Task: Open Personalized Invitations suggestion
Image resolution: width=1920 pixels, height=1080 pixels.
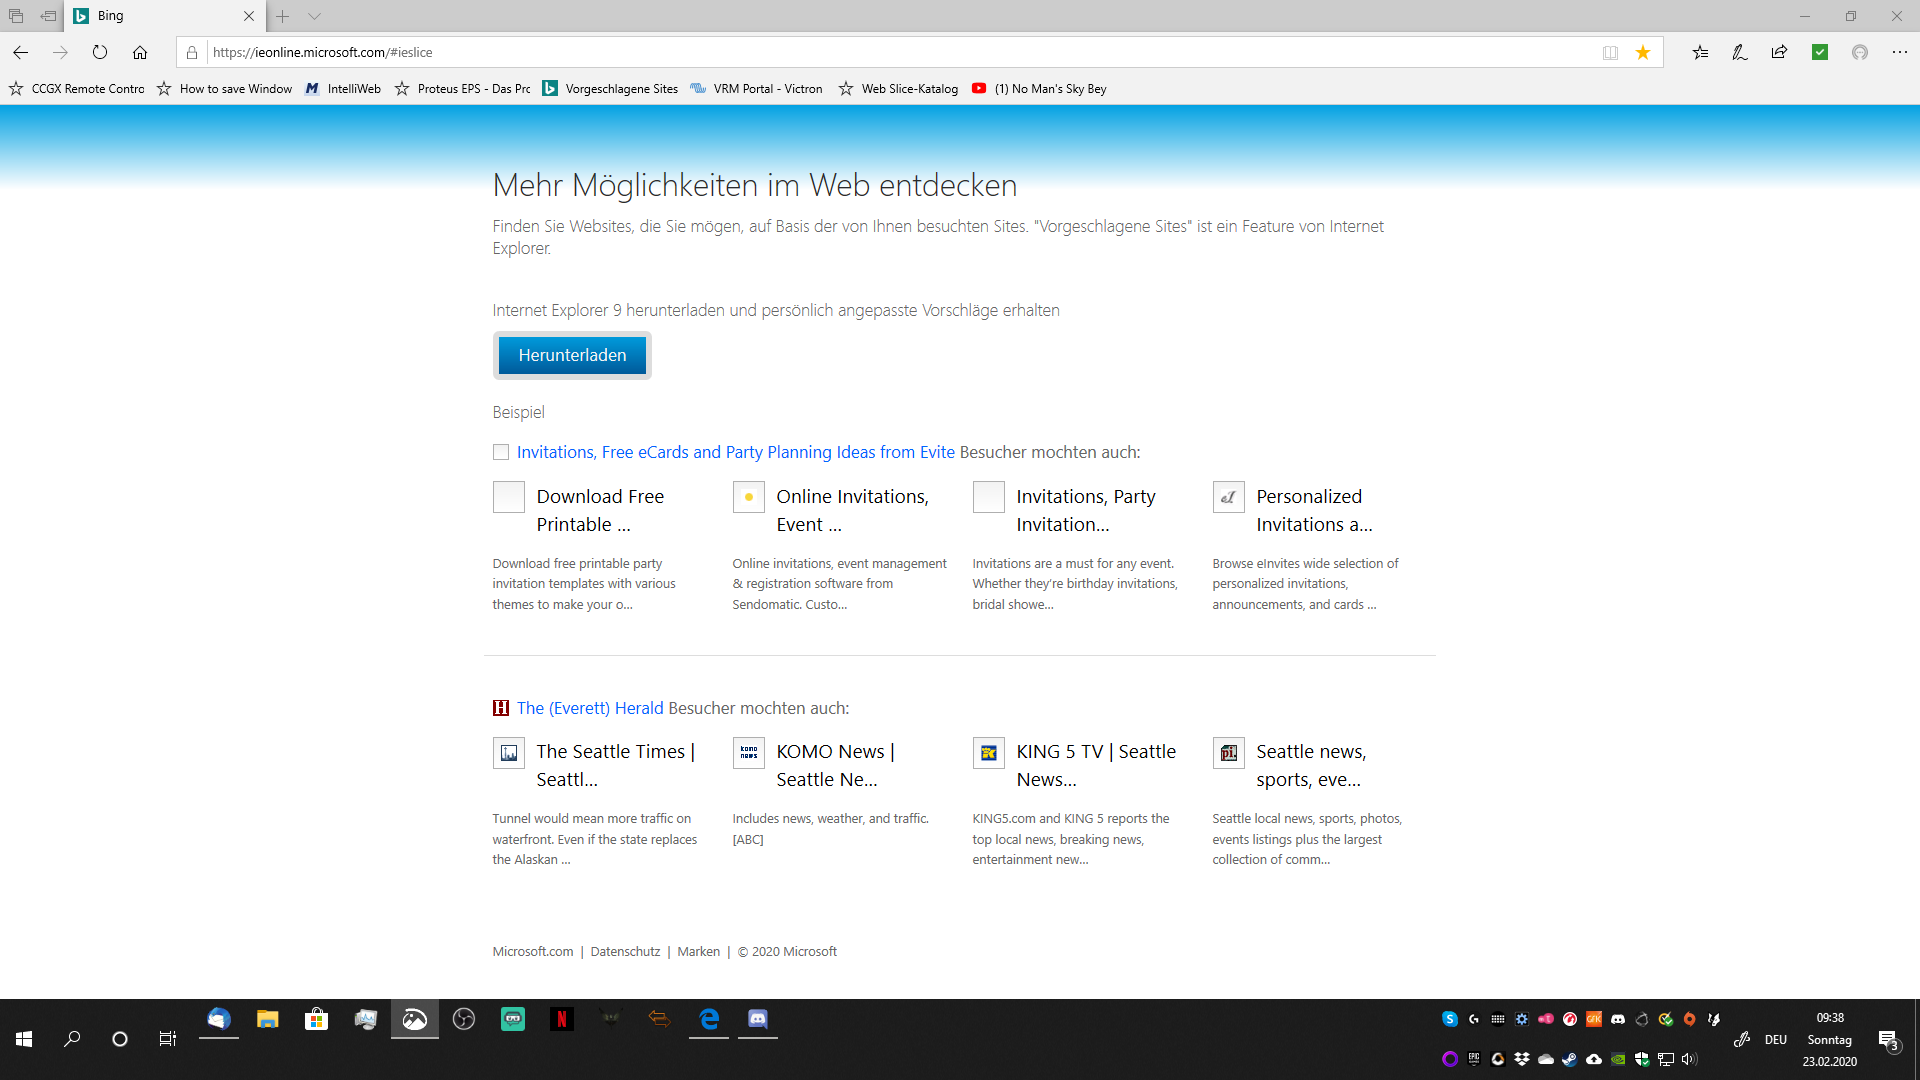Action: [1314, 510]
